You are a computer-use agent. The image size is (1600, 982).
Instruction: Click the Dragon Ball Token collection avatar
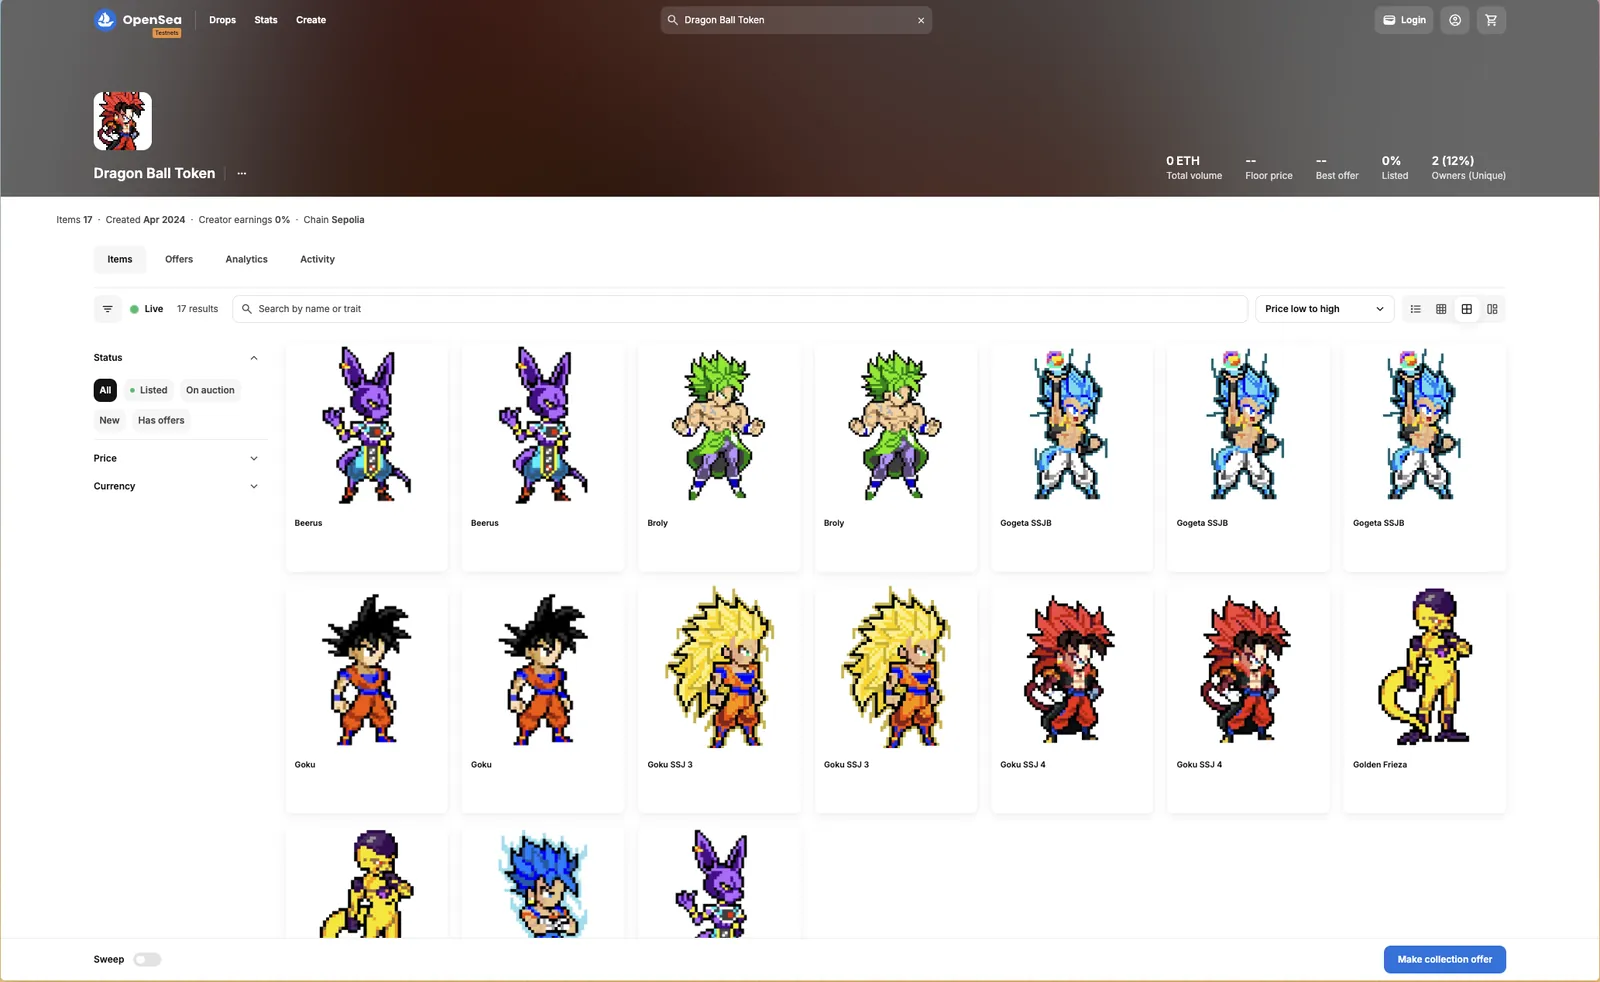click(x=123, y=121)
